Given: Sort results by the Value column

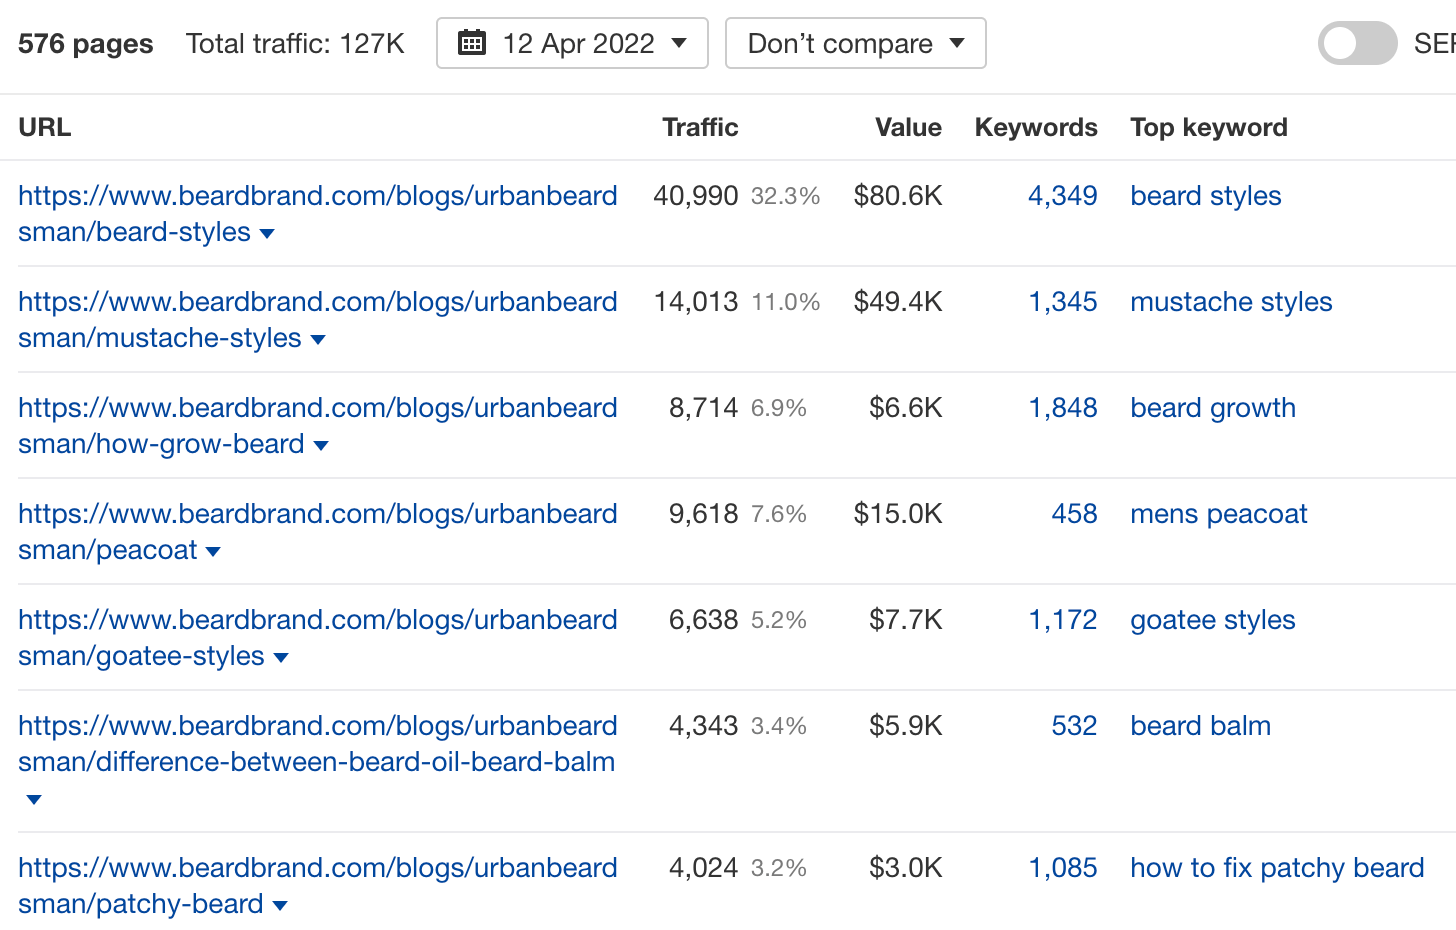Looking at the screenshot, I should click(908, 127).
